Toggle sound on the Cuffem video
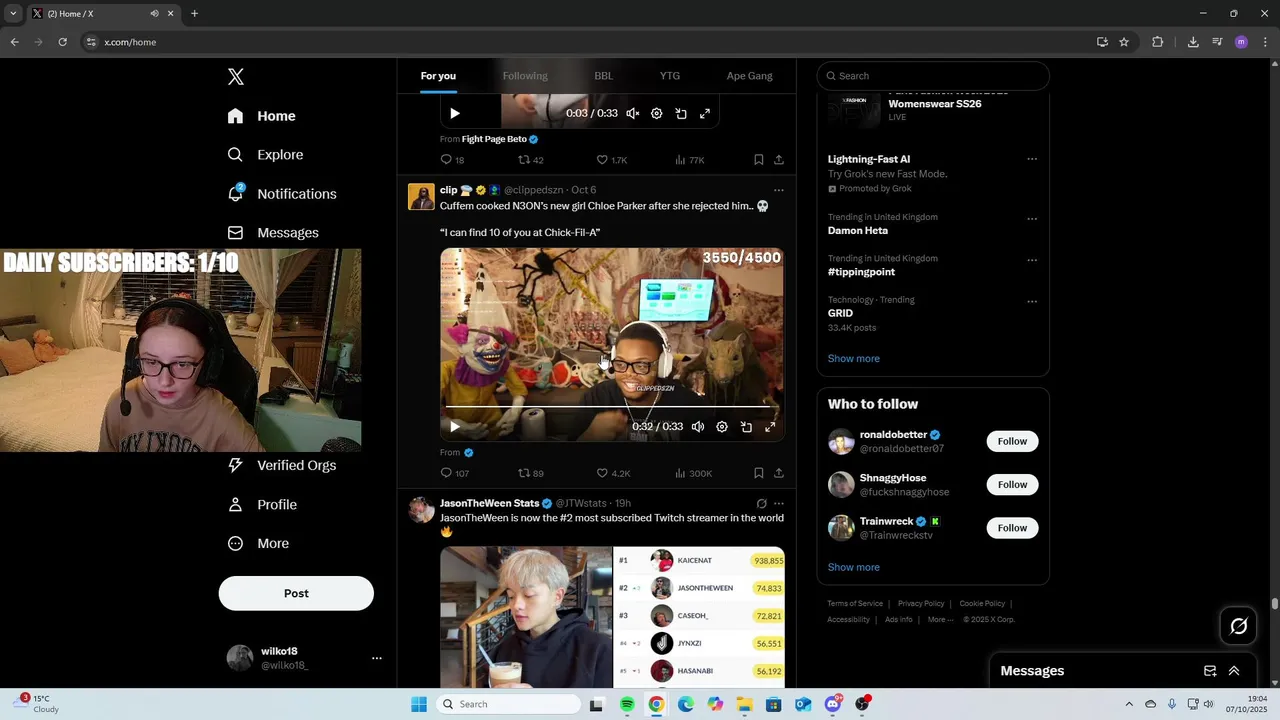 698,427
